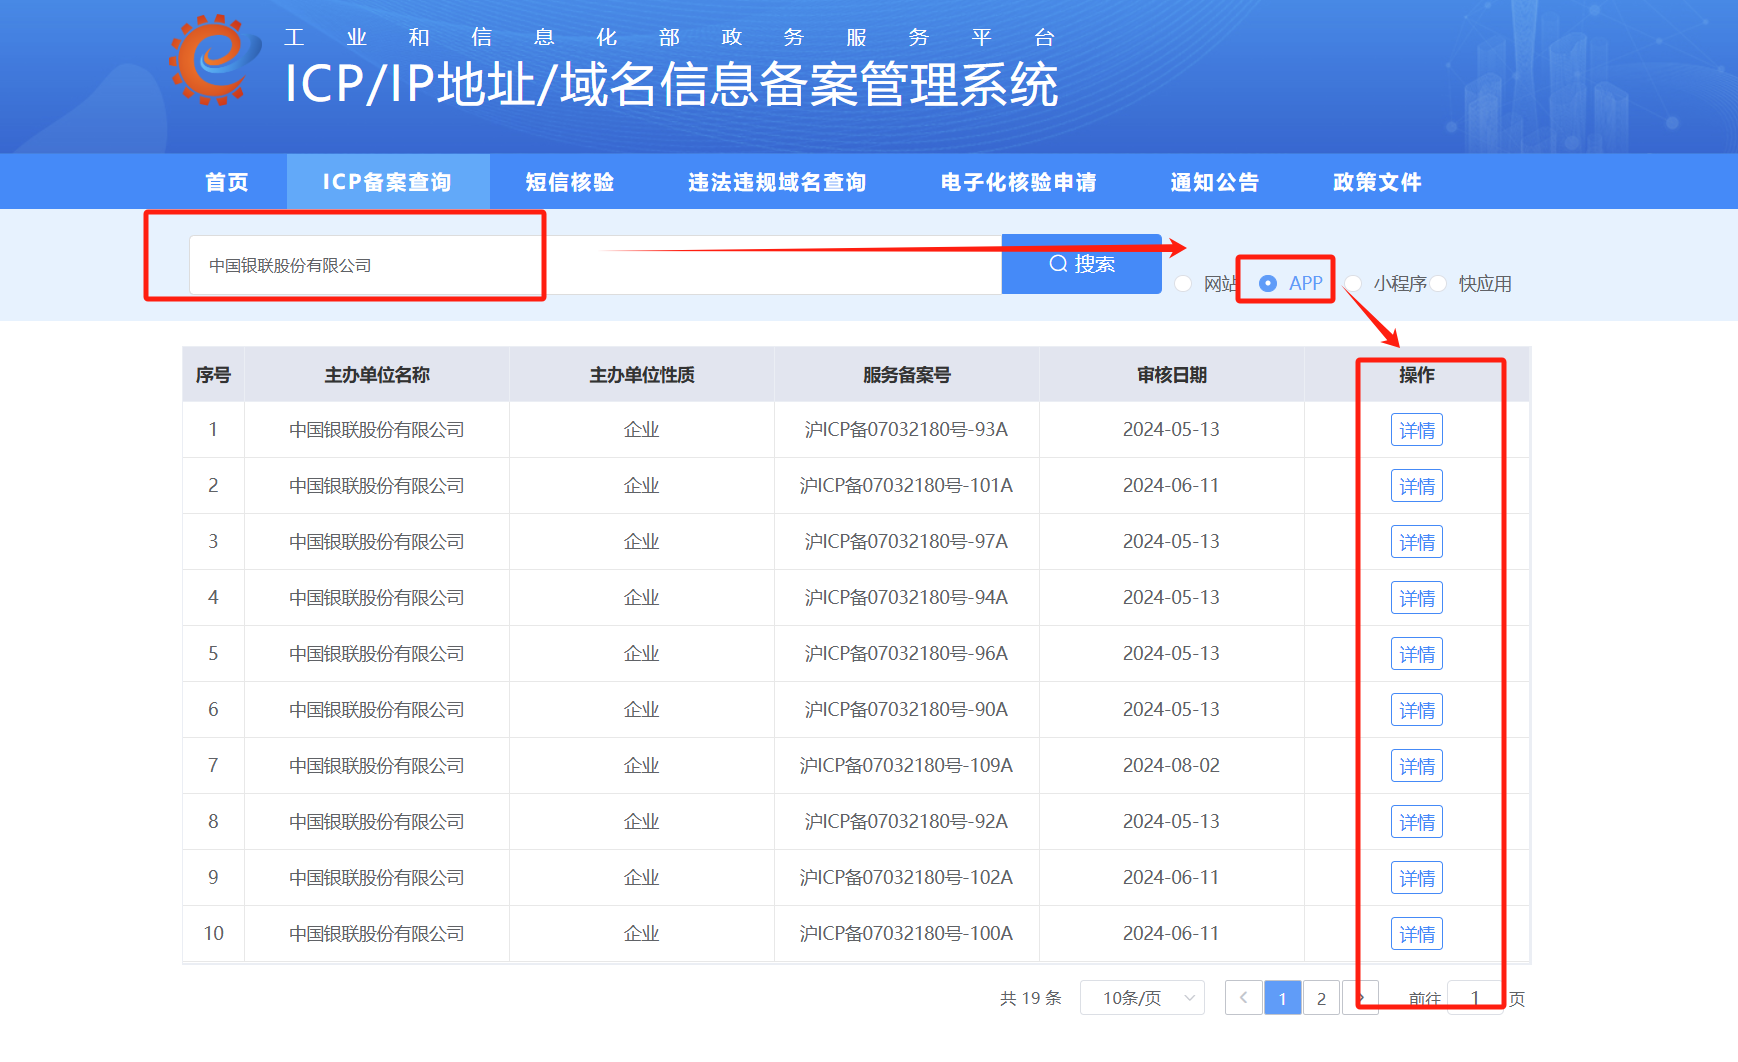The height and width of the screenshot is (1062, 1738).
Task: Open the 通知公告 tab
Action: [1215, 182]
